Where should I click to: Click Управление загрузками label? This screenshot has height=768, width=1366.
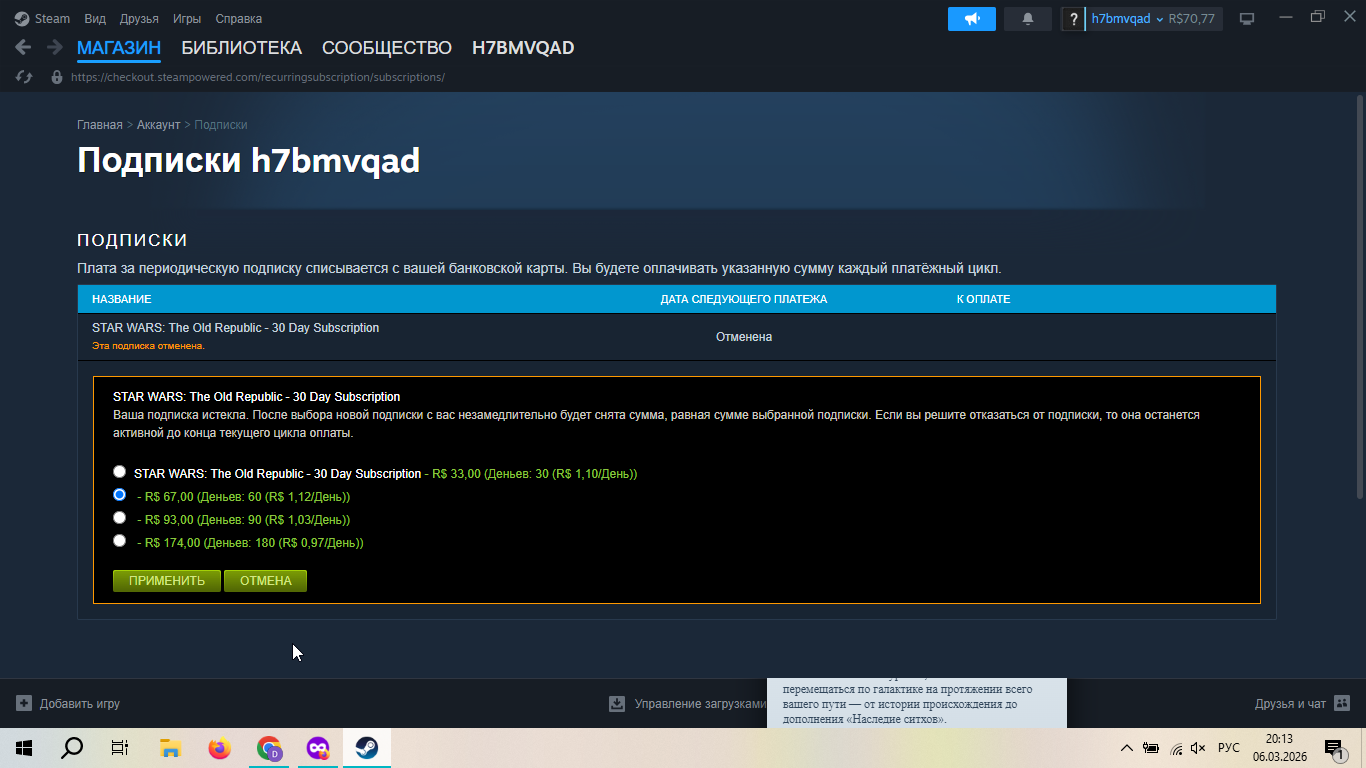(x=700, y=704)
